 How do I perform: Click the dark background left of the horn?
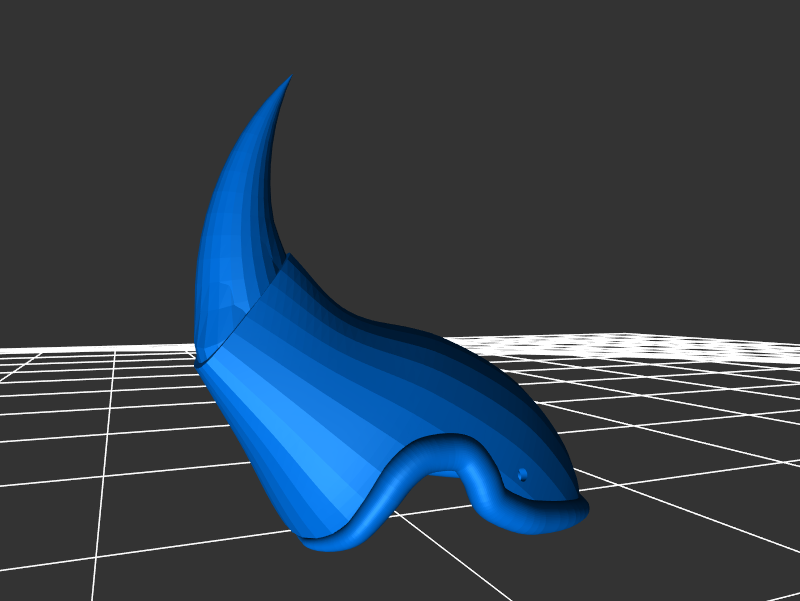tap(100, 200)
